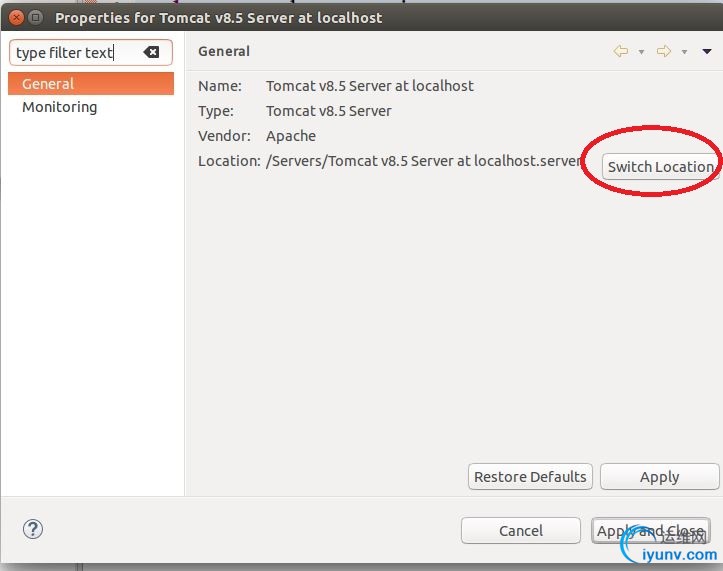Click the maximize button in the title bar
This screenshot has width=723, height=571.
[x=36, y=18]
